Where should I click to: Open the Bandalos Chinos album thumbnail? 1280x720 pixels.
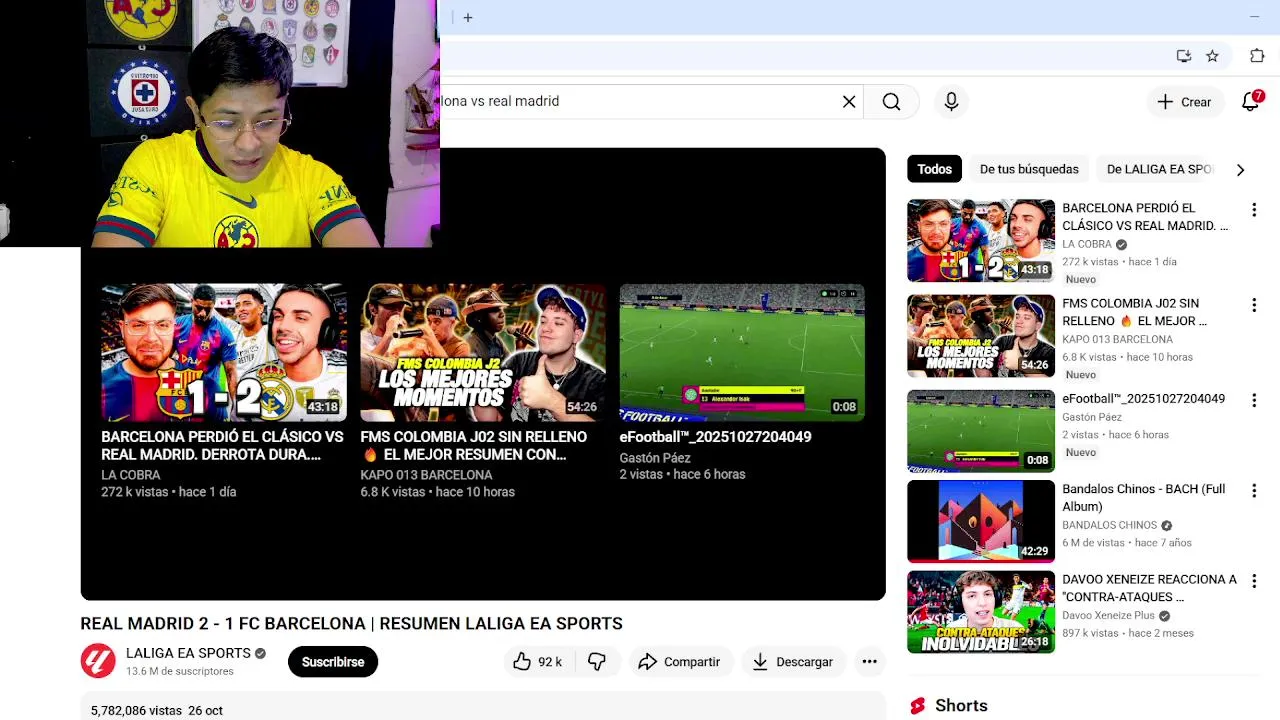tap(981, 521)
